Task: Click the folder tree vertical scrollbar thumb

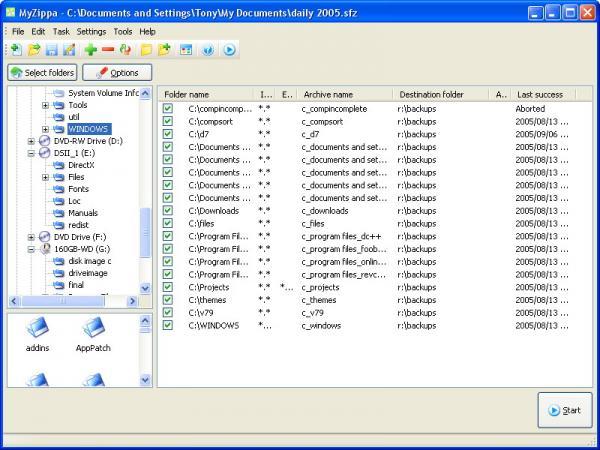Action: (146, 232)
